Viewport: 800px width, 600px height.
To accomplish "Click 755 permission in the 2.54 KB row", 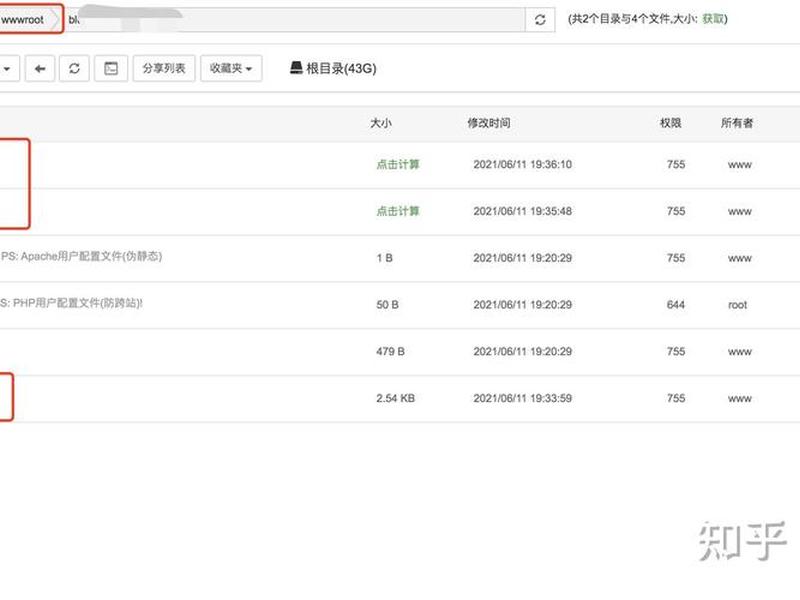I will pyautogui.click(x=676, y=398).
